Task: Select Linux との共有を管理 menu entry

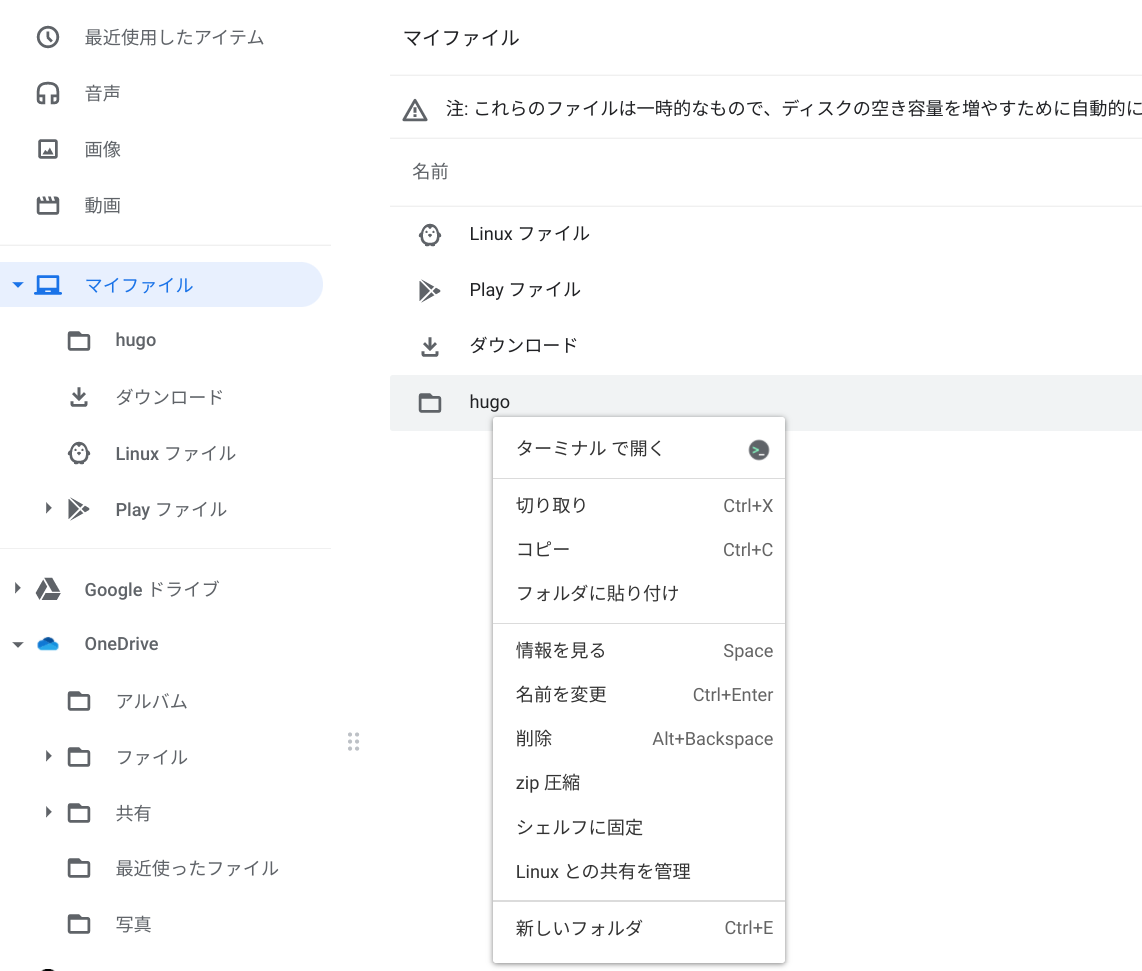Action: [x=603, y=872]
